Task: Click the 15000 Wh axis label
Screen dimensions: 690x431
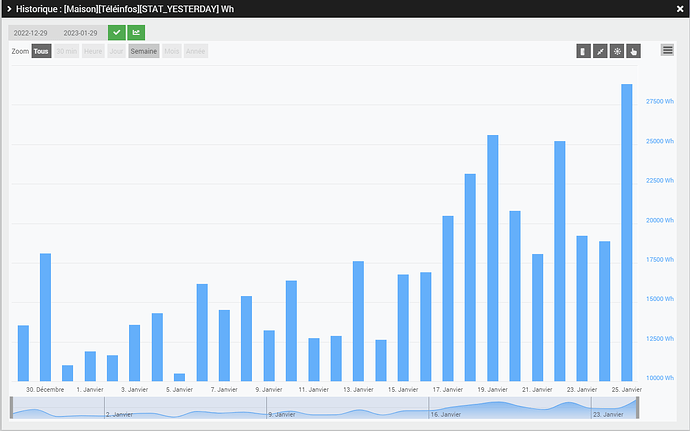Action: pyautogui.click(x=660, y=299)
